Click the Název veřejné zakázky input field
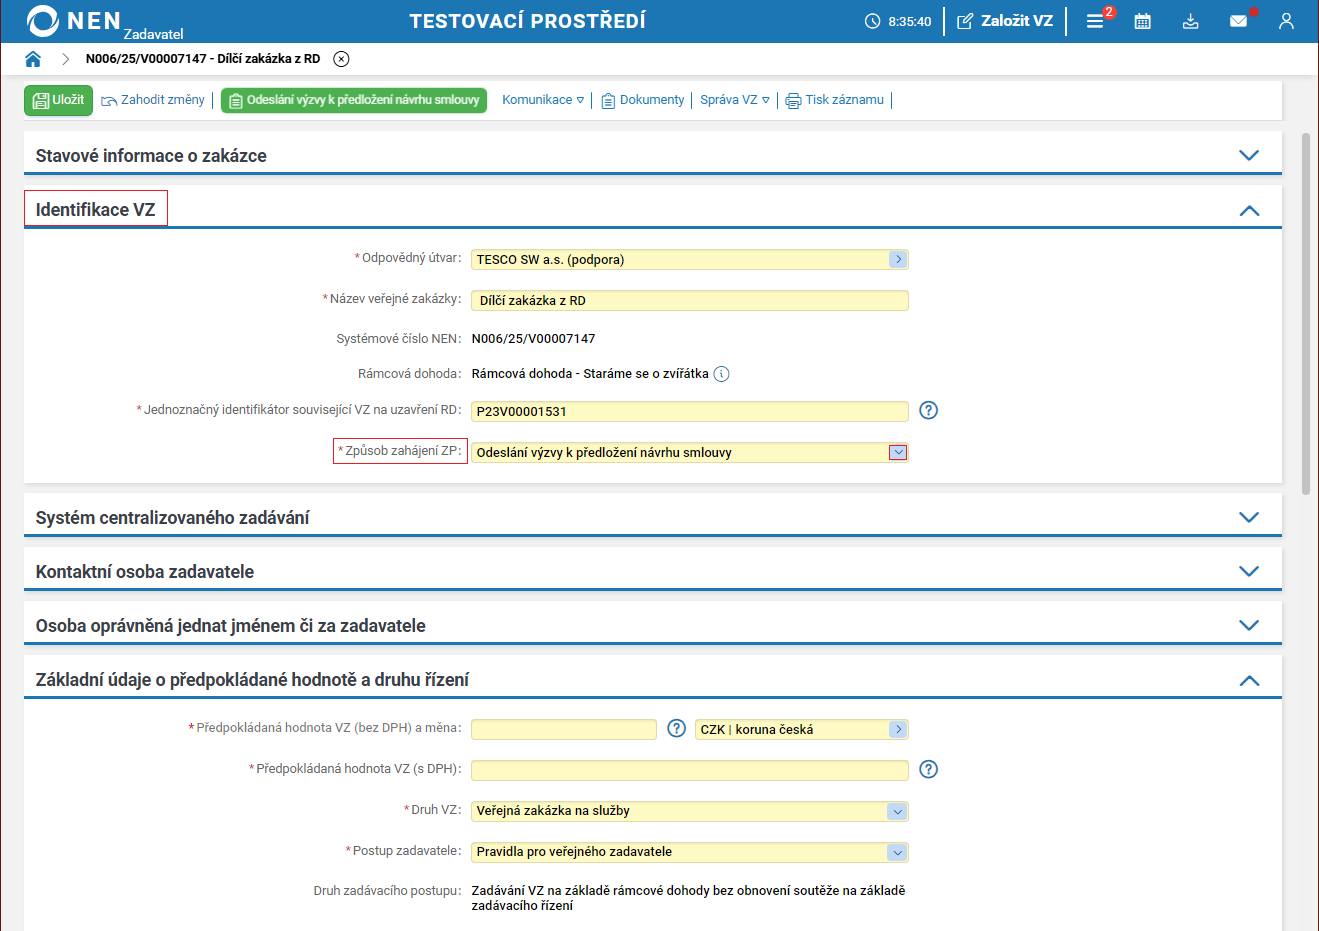 [x=689, y=300]
